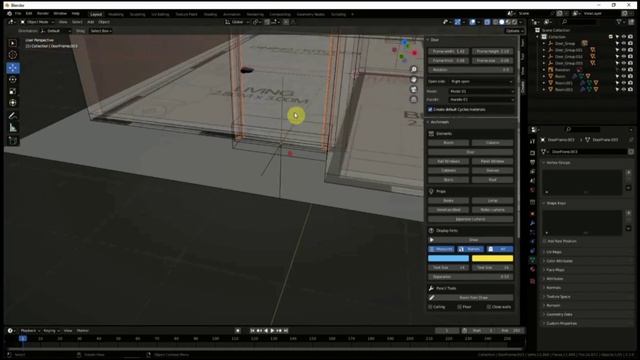The width and height of the screenshot is (640, 360).
Task: Open the Render menu
Action: click(42, 13)
